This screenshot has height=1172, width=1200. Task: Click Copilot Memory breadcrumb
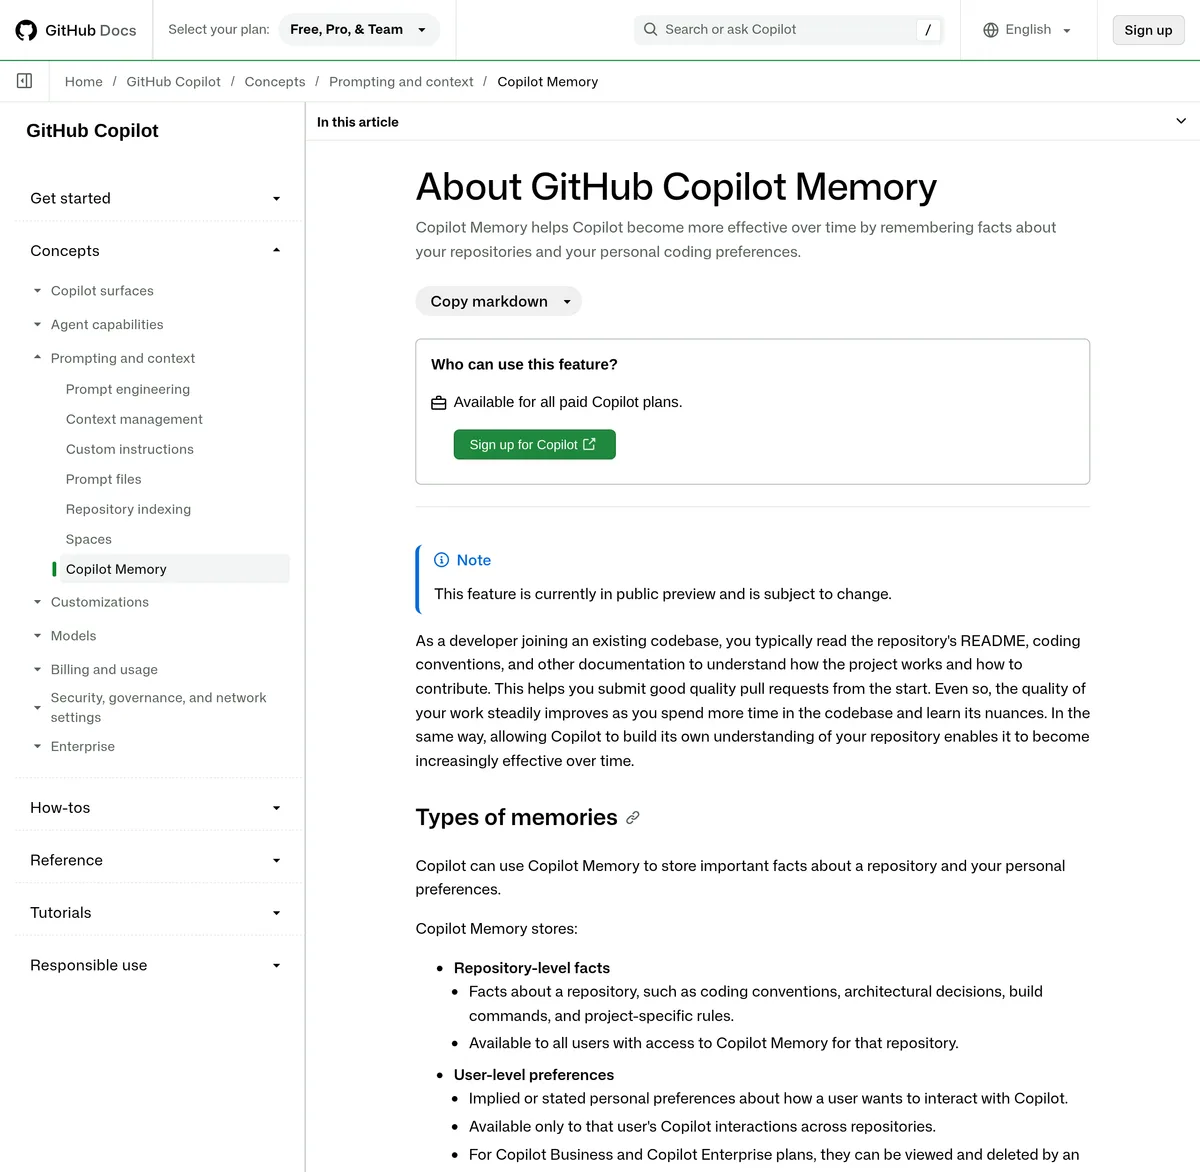click(x=548, y=82)
